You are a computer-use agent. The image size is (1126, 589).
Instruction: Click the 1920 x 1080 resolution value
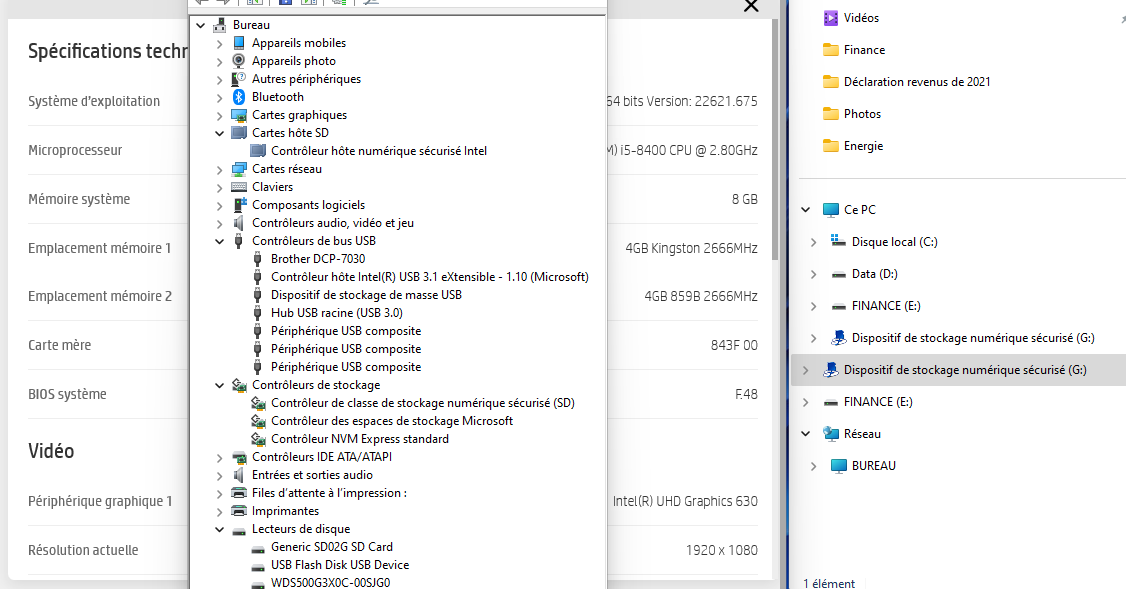pyautogui.click(x=722, y=550)
